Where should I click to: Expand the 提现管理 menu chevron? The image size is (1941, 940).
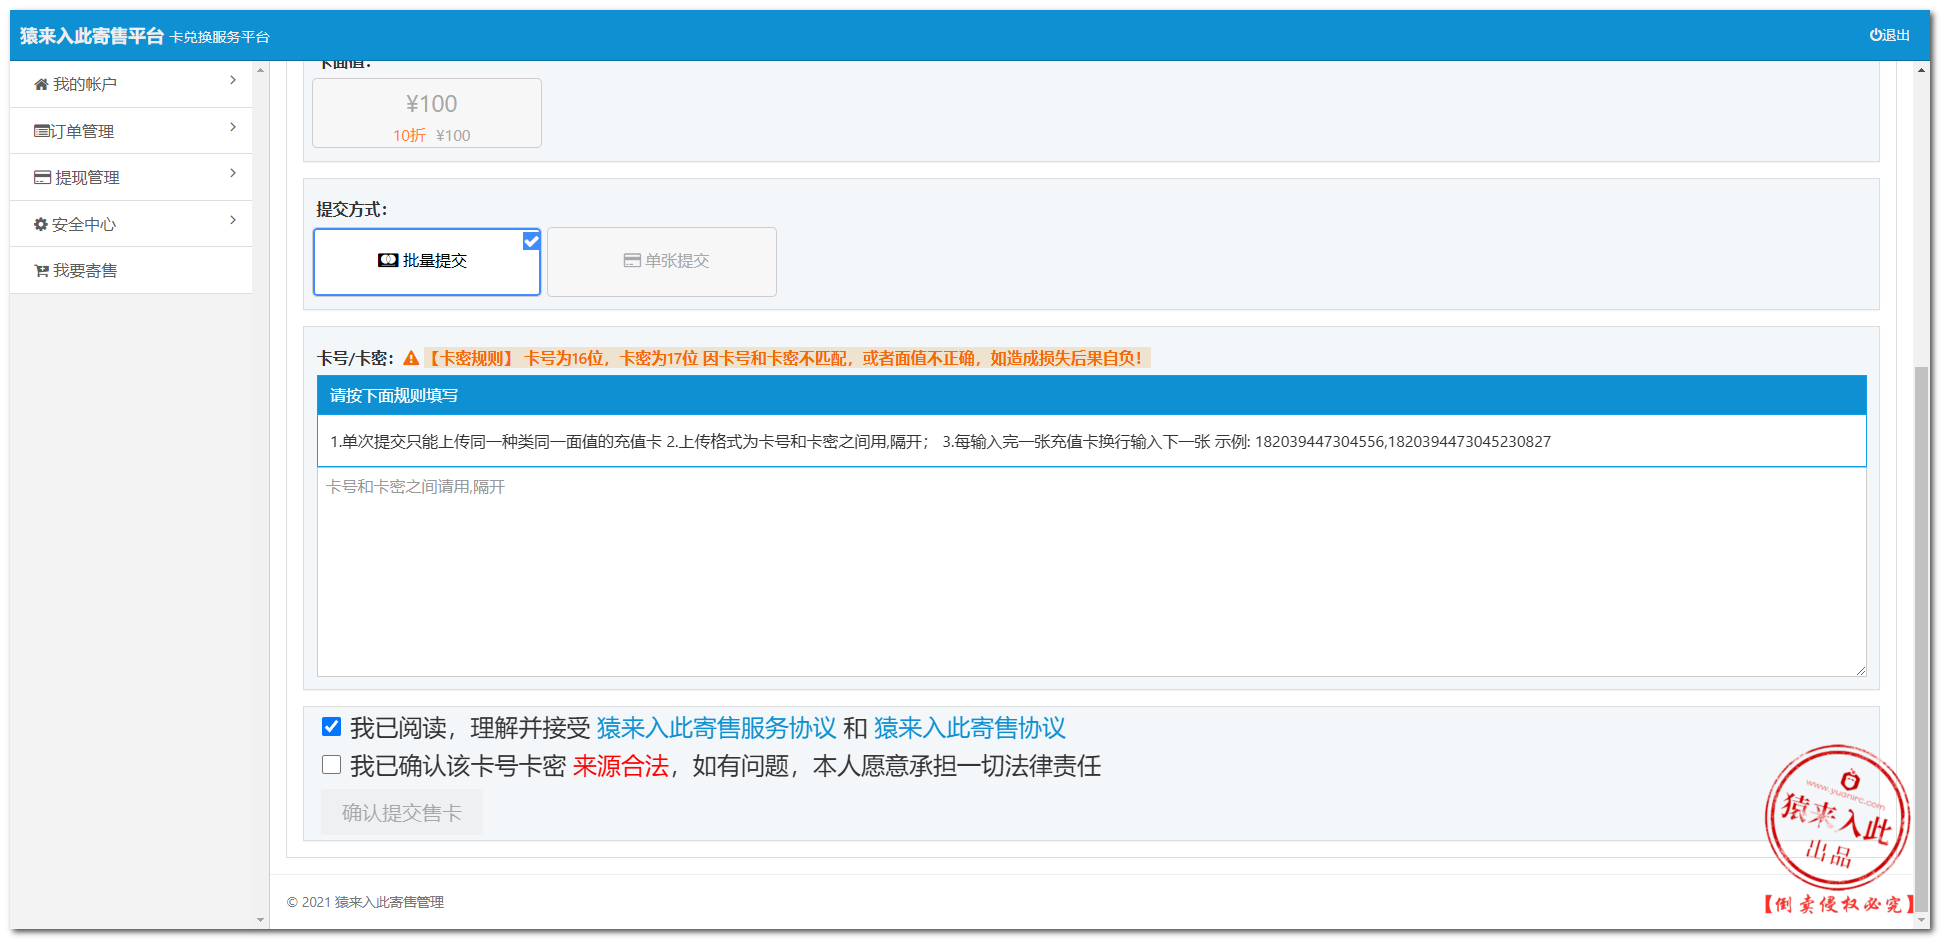click(x=233, y=173)
